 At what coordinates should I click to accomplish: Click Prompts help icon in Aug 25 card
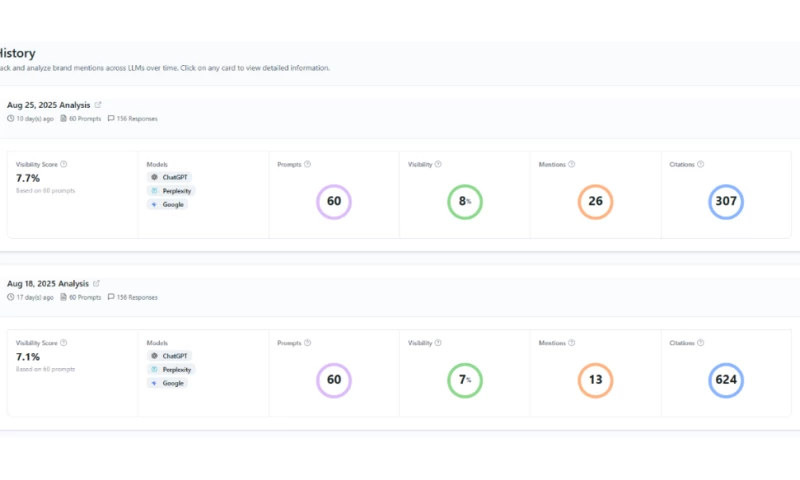coord(308,164)
